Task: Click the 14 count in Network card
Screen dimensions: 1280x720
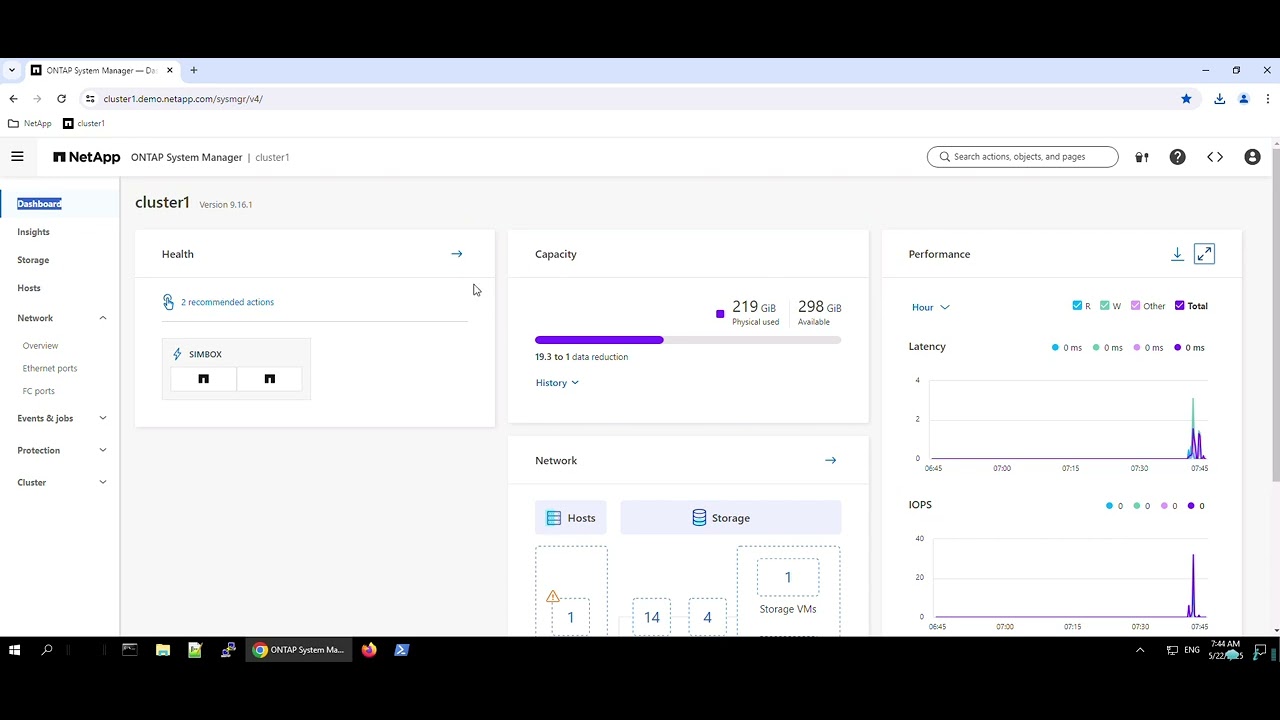Action: (652, 617)
